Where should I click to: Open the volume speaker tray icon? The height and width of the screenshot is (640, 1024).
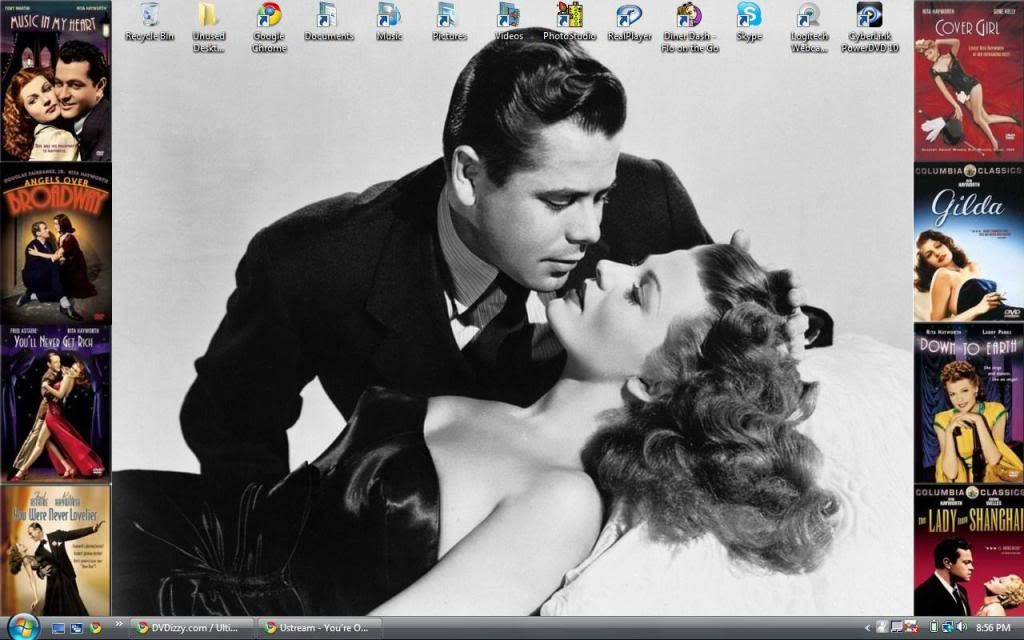tap(959, 628)
